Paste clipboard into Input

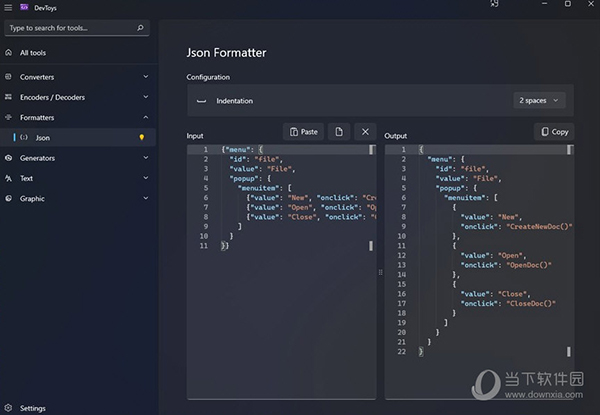pos(303,132)
